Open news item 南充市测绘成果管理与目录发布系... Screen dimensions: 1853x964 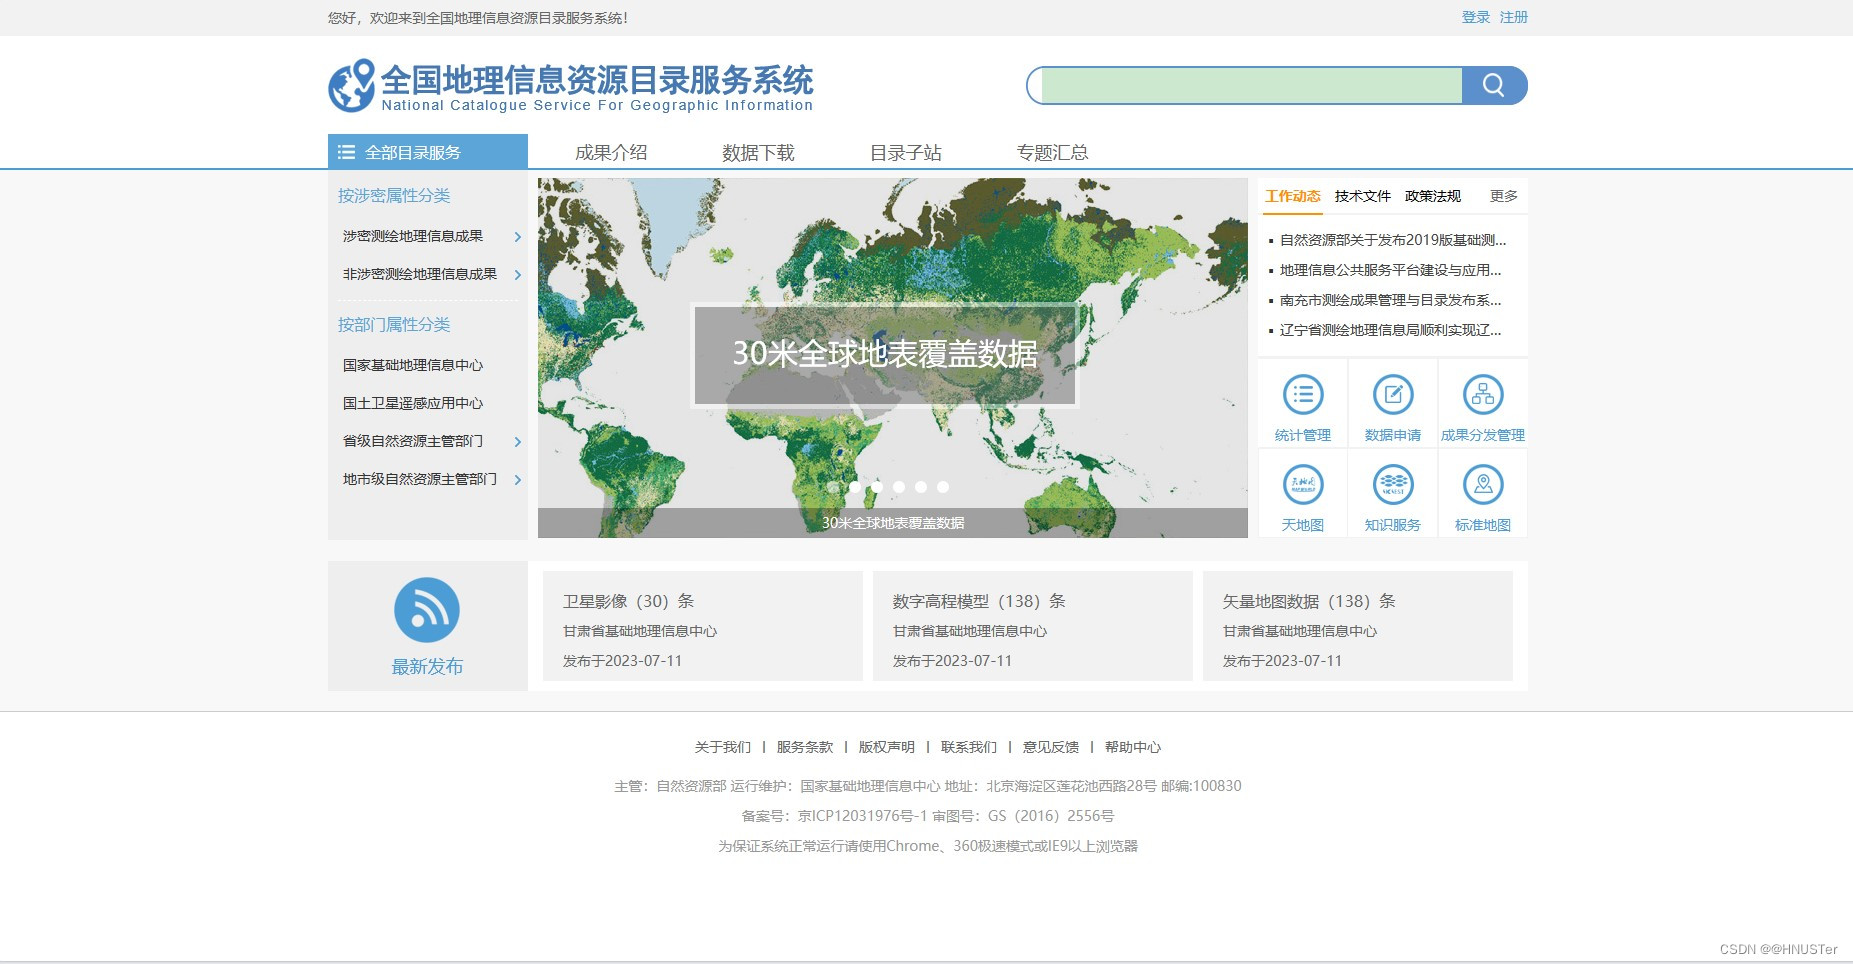pyautogui.click(x=1391, y=300)
